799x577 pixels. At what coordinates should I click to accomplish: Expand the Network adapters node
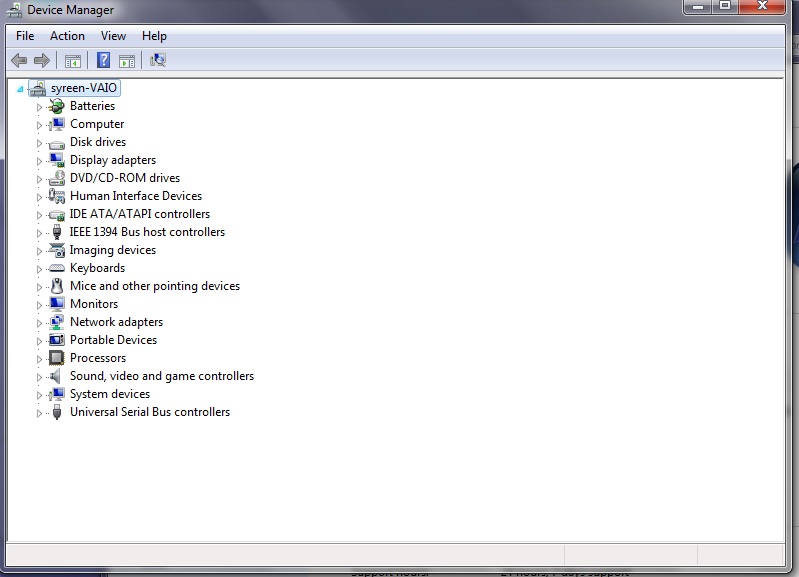point(40,323)
